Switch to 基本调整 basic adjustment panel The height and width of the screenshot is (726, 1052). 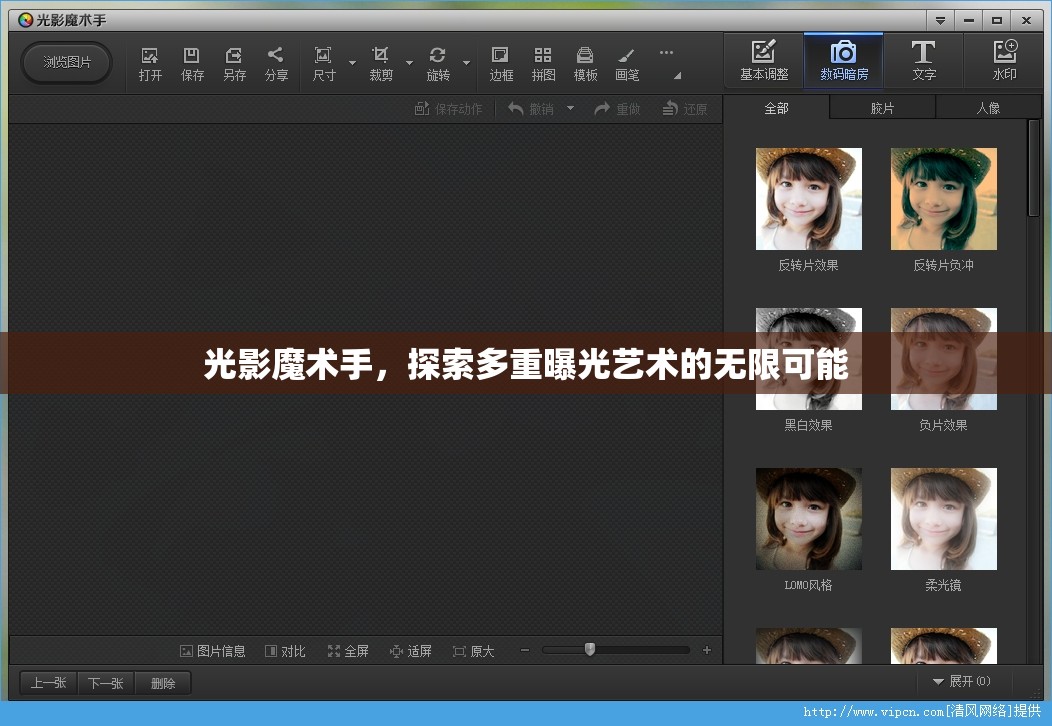[x=764, y=60]
